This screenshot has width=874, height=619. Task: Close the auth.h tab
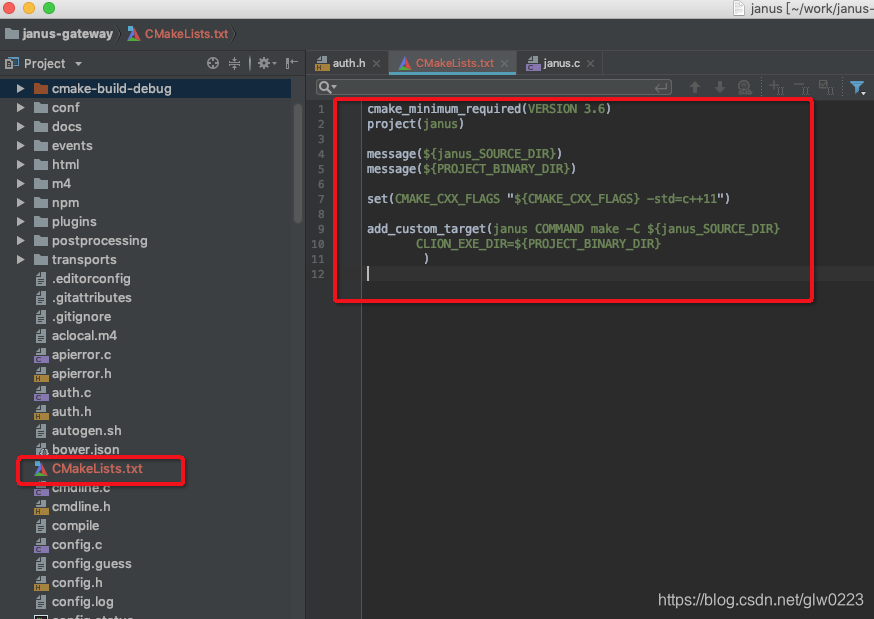377,64
